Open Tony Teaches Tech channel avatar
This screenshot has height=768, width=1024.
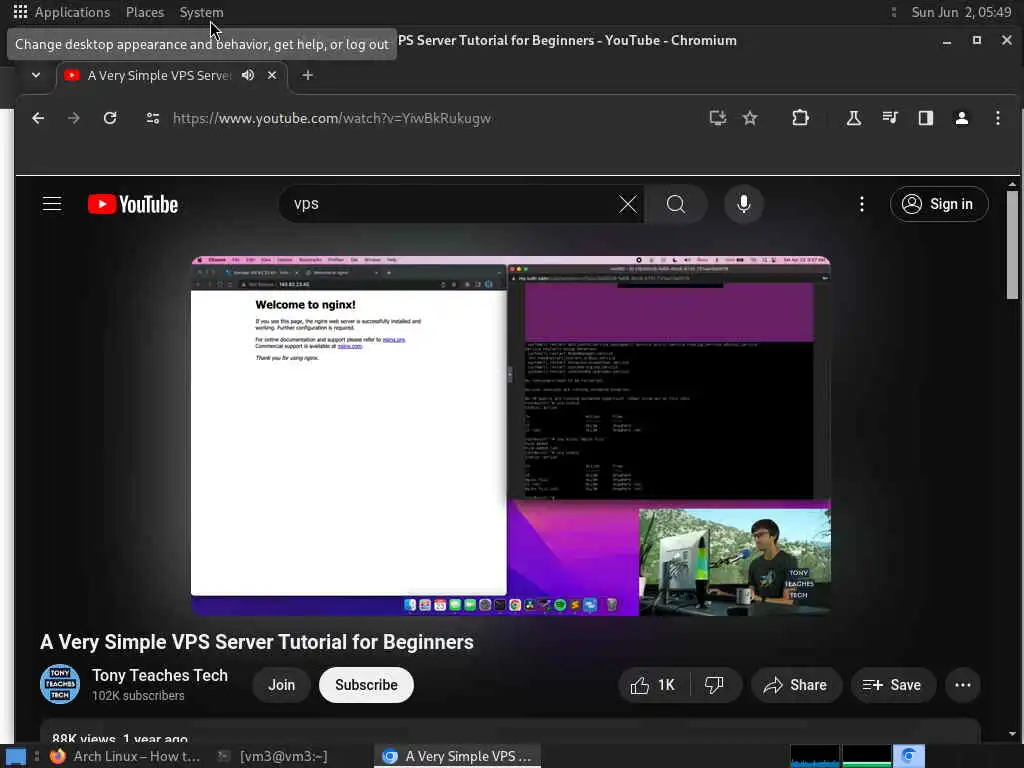click(x=60, y=684)
